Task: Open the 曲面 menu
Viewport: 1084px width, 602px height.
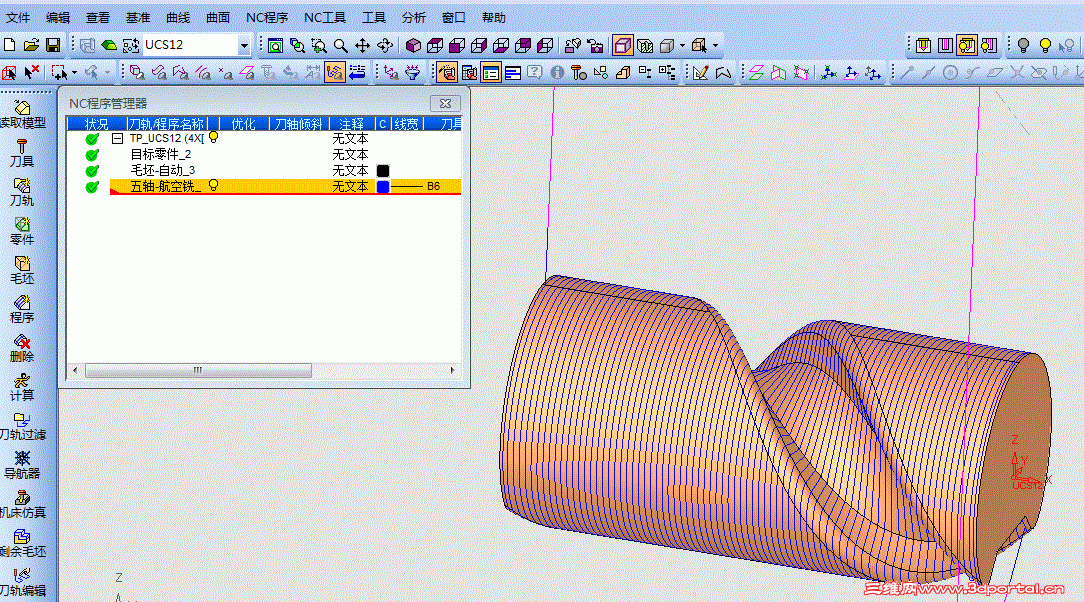Action: tap(218, 17)
